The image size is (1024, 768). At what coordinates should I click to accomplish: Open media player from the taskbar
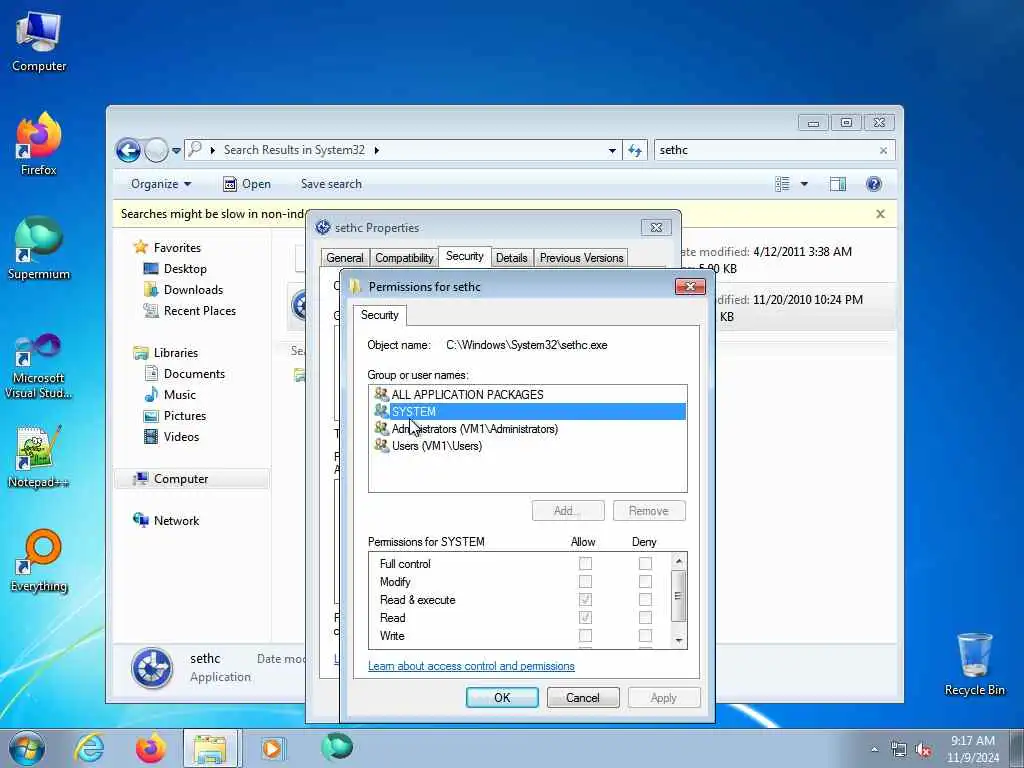coord(272,748)
